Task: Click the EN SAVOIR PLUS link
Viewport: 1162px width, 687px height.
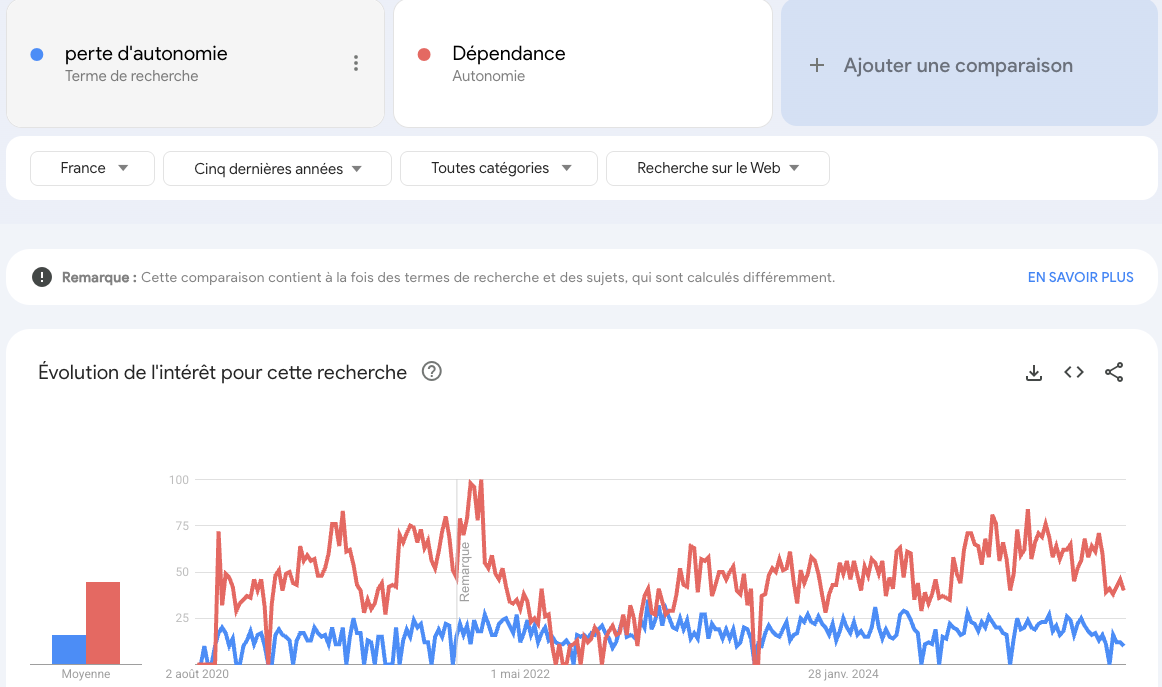Action: pos(1080,277)
